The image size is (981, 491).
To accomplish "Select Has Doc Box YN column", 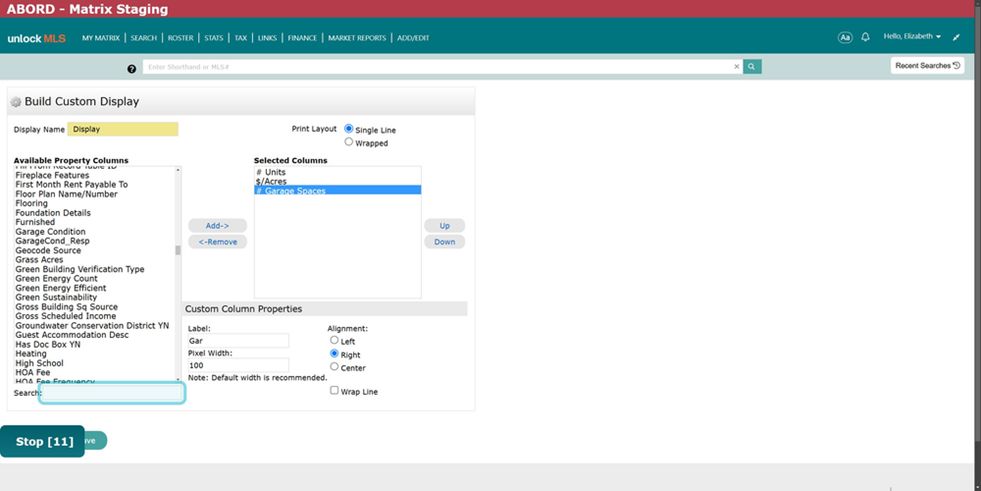I will pyautogui.click(x=48, y=344).
